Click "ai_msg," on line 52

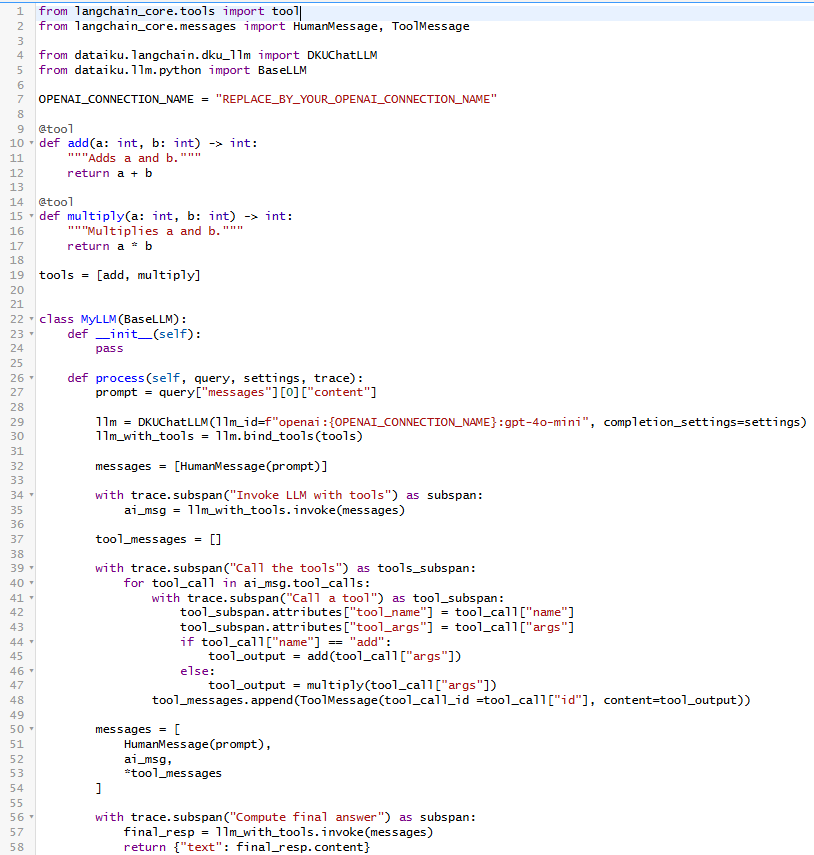pyautogui.click(x=148, y=759)
